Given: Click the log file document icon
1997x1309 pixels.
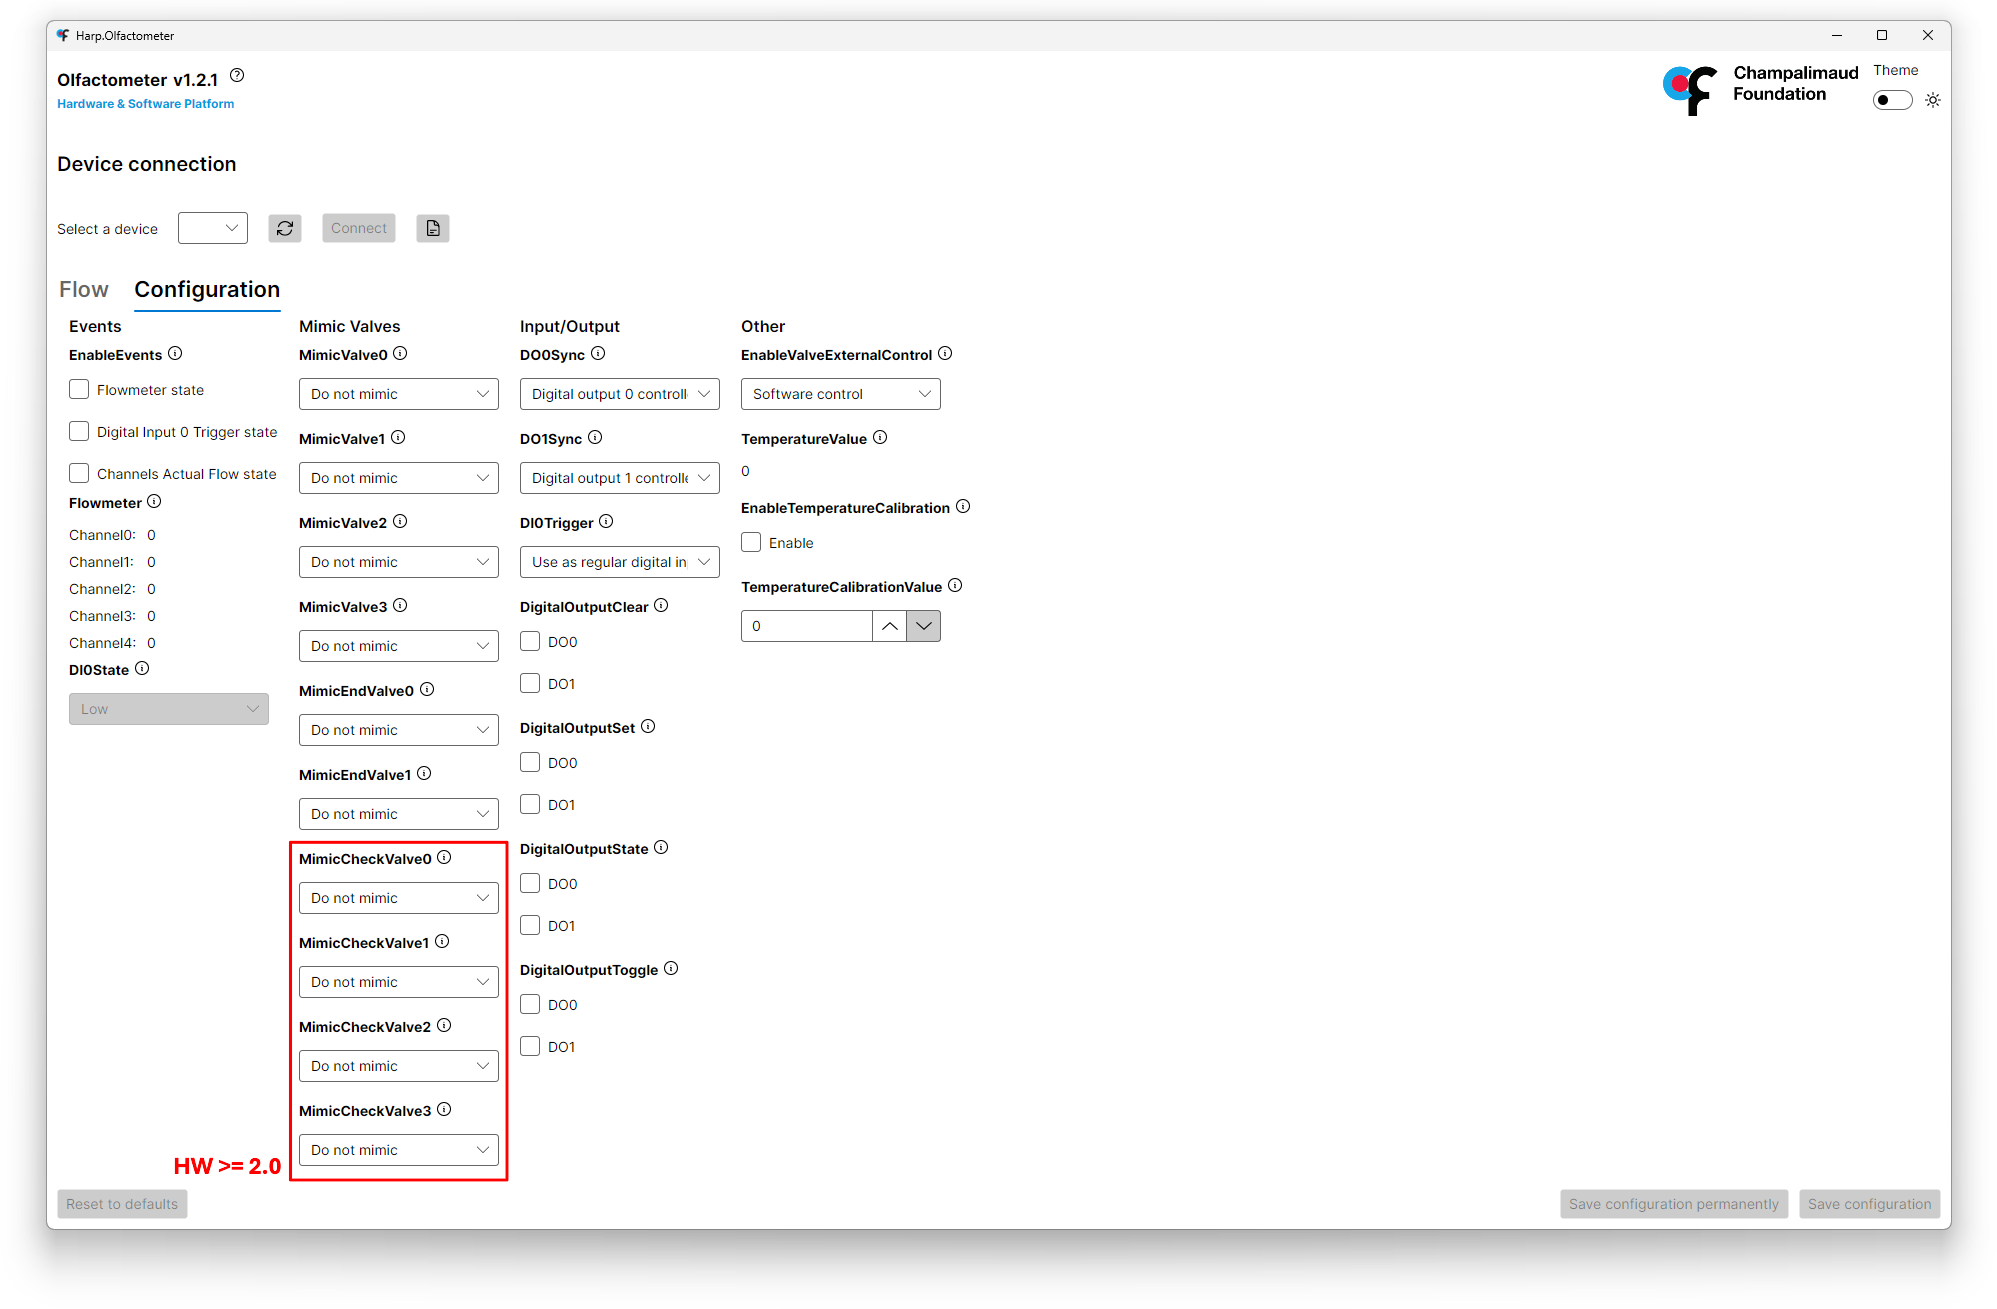Looking at the screenshot, I should pyautogui.click(x=433, y=228).
